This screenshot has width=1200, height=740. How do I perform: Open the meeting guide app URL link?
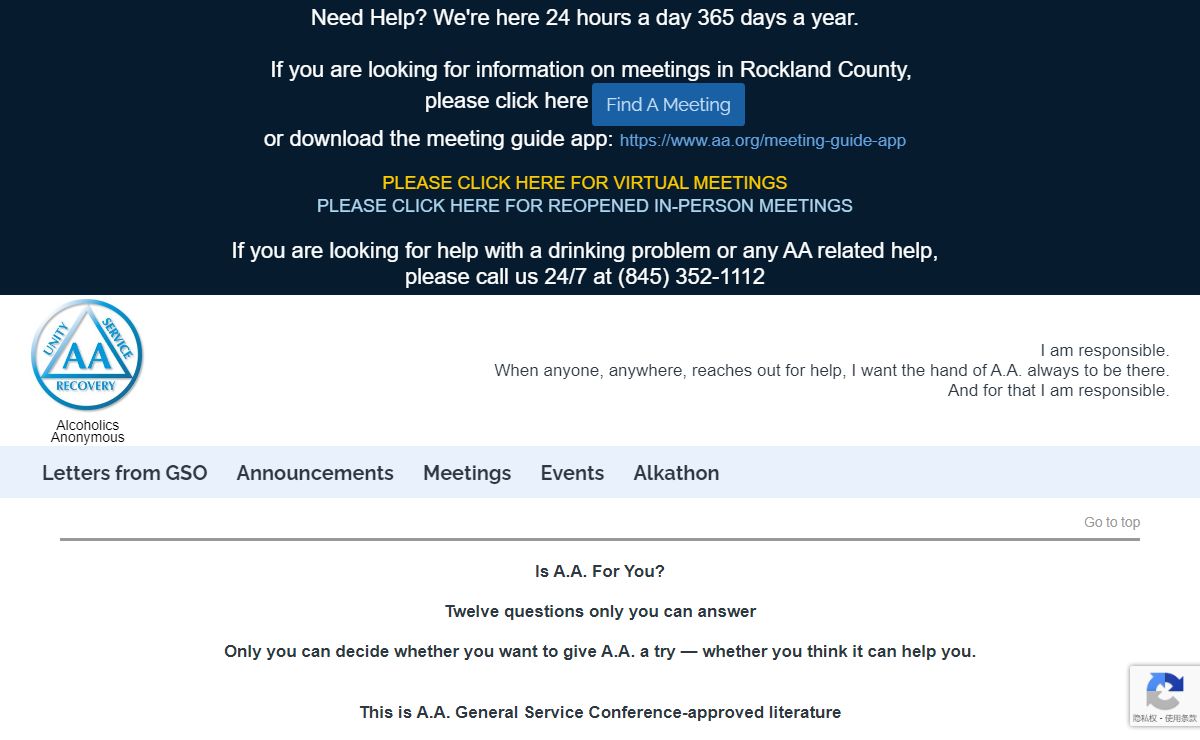[x=763, y=140]
